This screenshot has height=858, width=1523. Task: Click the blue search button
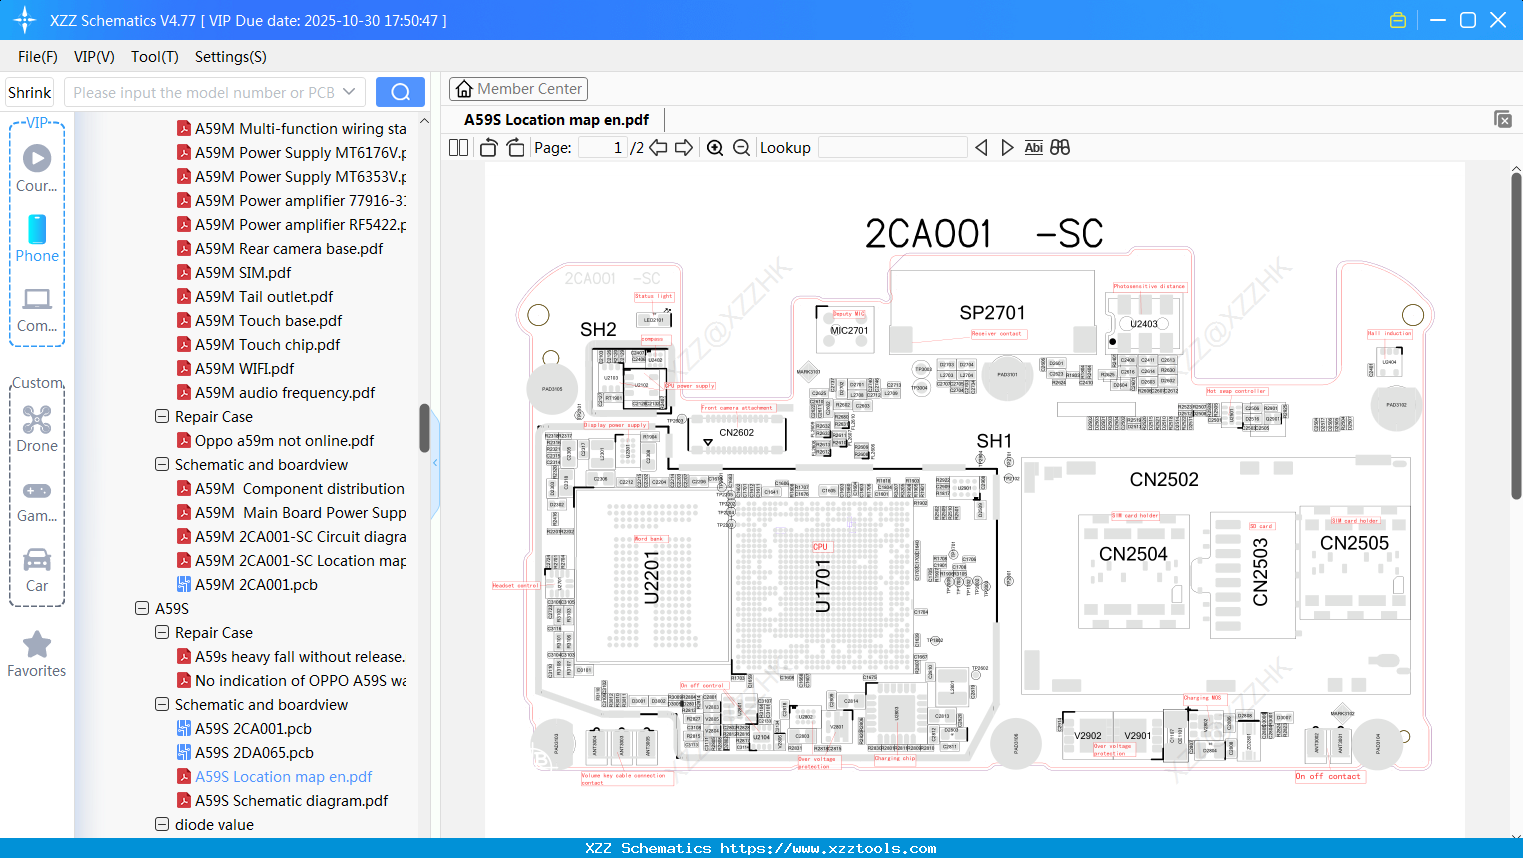(400, 92)
